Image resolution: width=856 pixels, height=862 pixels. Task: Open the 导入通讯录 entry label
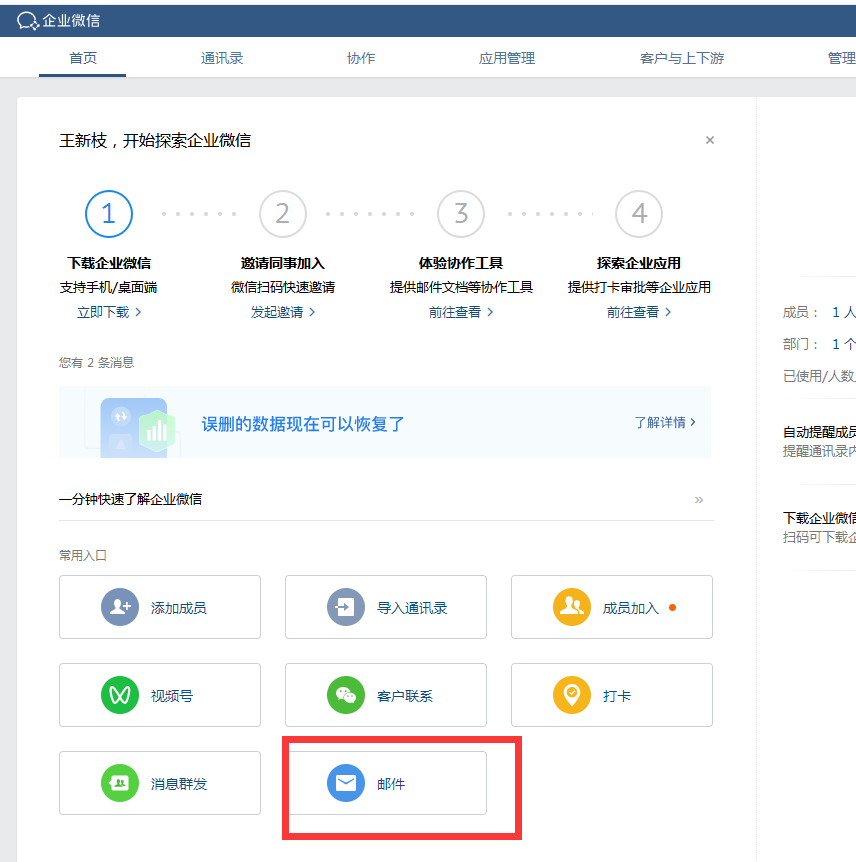click(x=412, y=608)
